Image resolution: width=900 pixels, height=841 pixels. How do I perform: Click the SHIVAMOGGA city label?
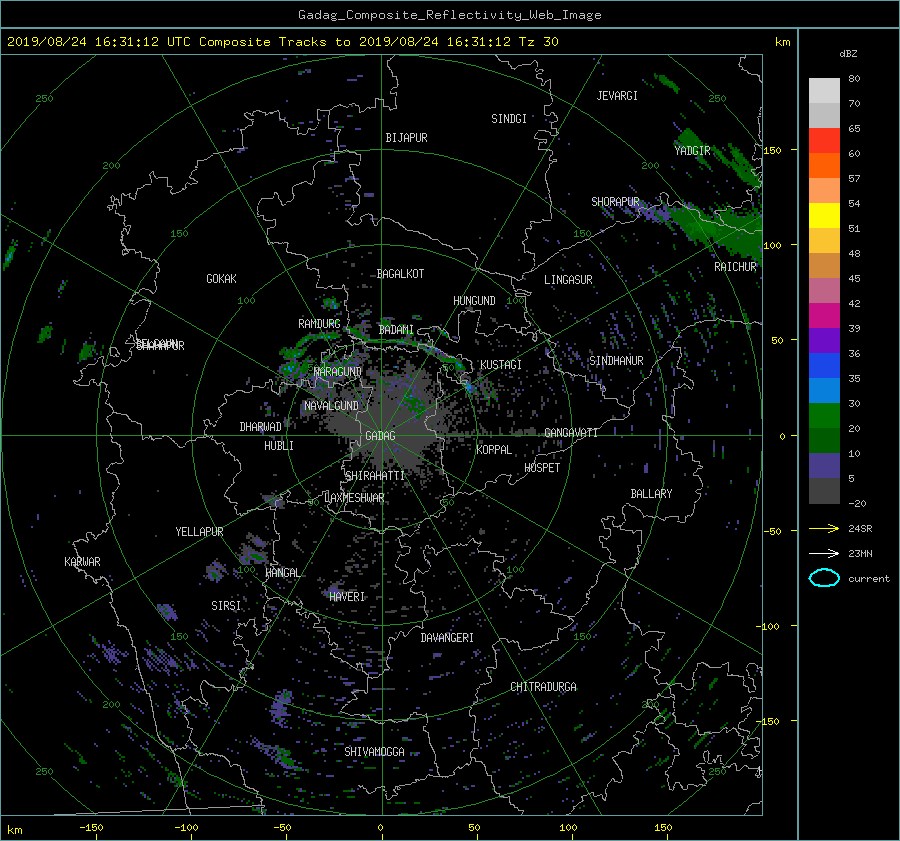[374, 751]
